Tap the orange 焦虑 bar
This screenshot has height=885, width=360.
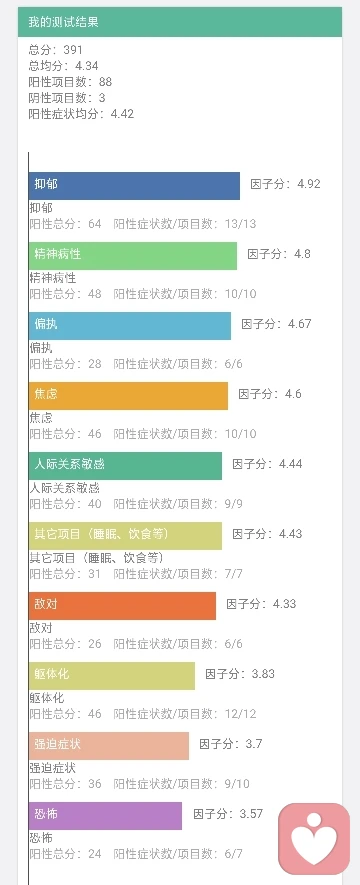pyautogui.click(x=128, y=396)
